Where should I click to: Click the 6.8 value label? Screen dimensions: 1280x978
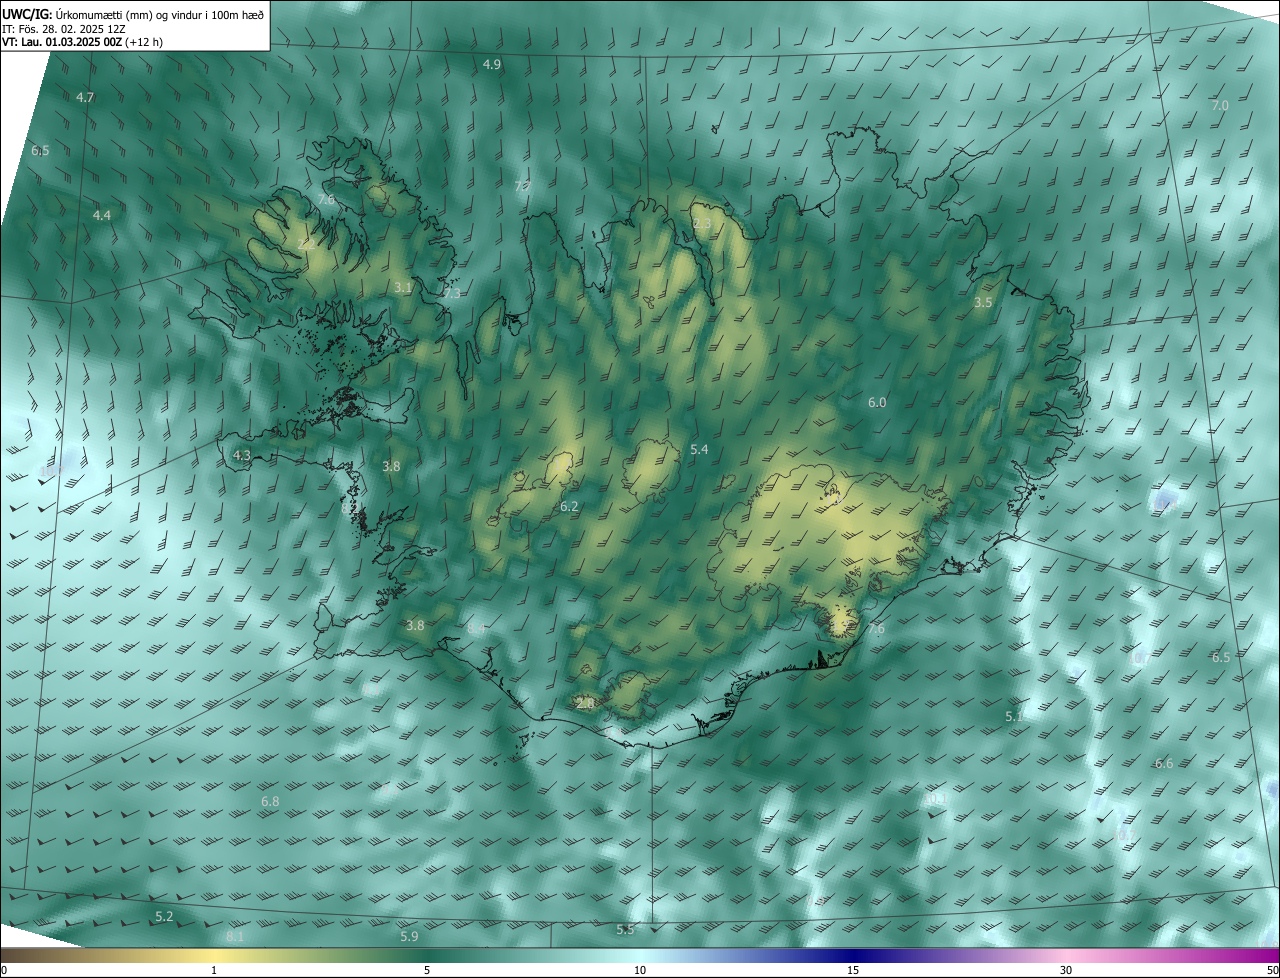point(270,802)
